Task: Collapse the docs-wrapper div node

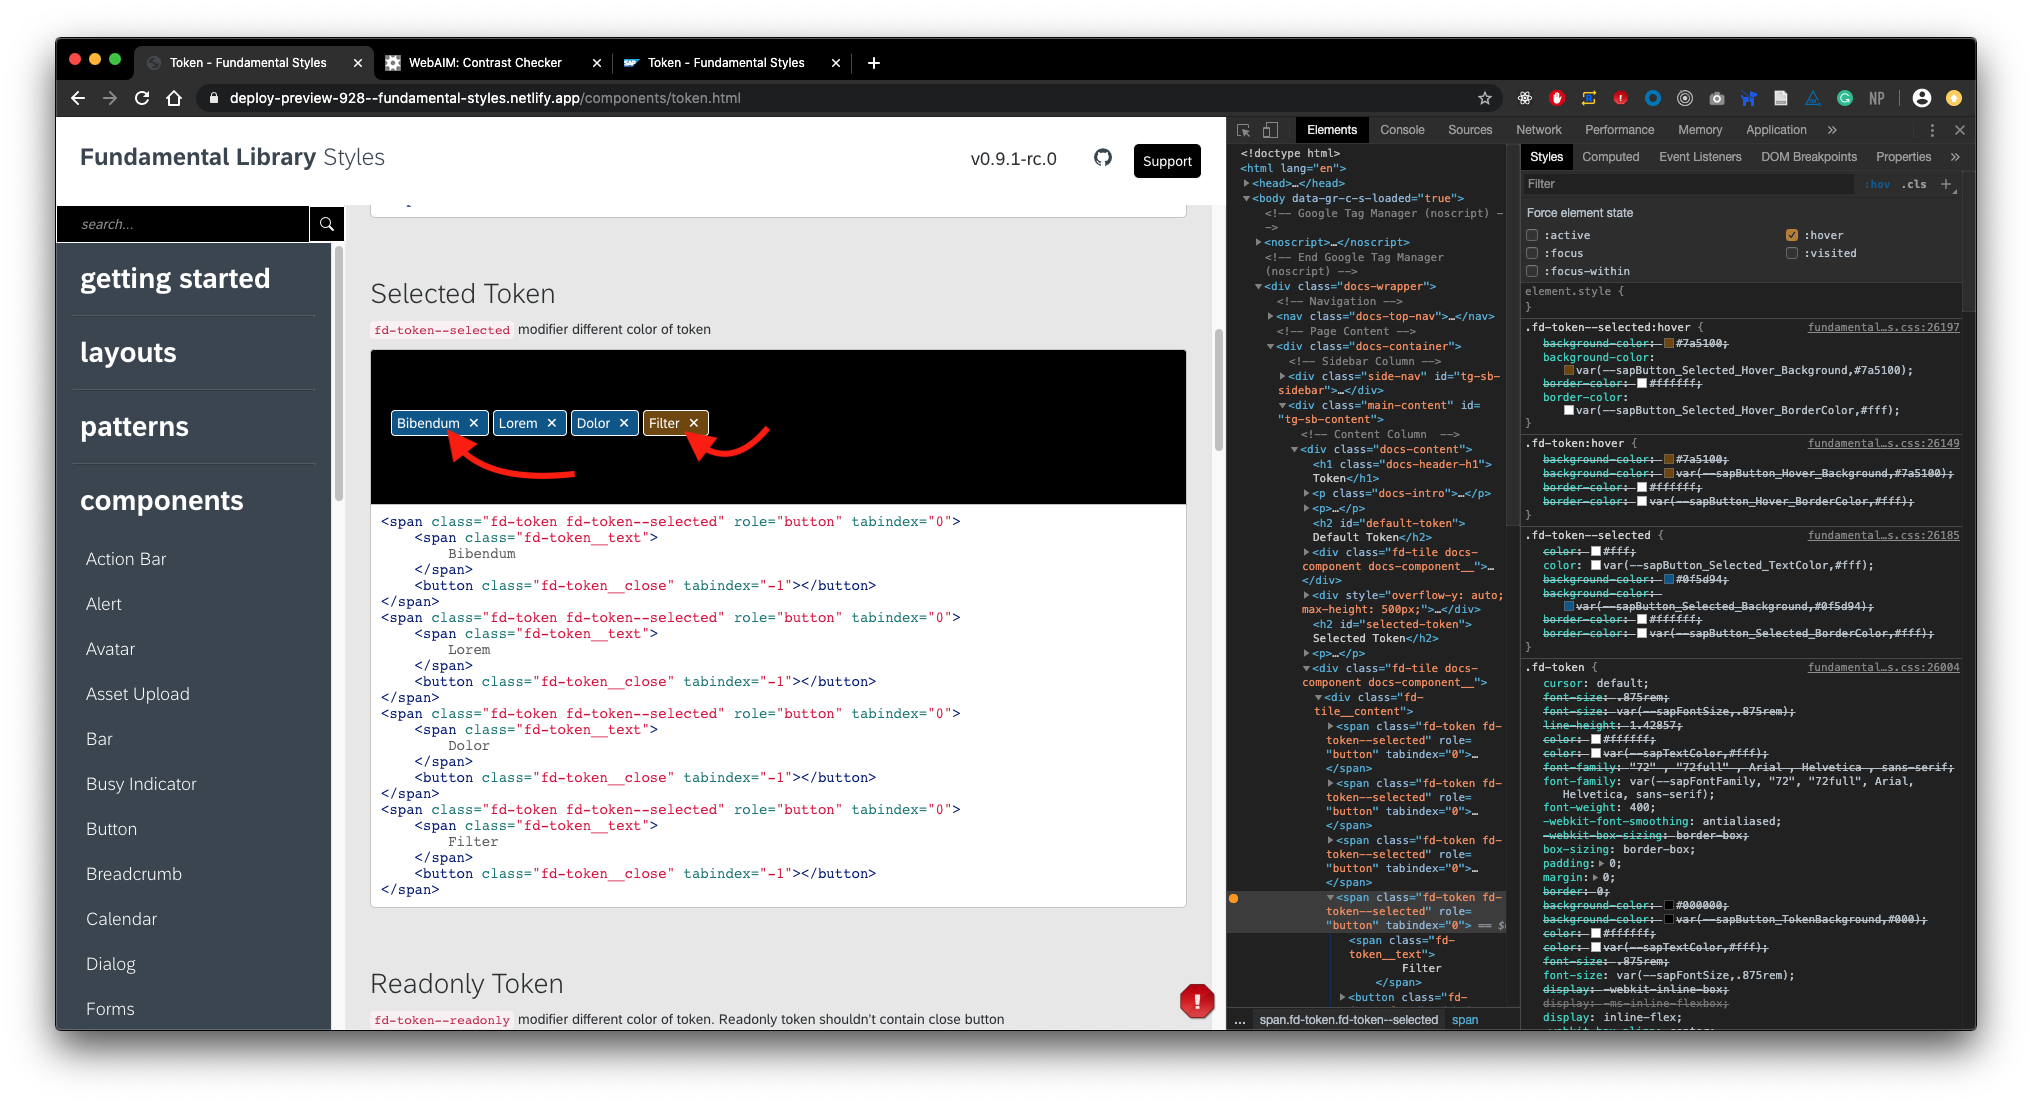Action: coord(1258,286)
